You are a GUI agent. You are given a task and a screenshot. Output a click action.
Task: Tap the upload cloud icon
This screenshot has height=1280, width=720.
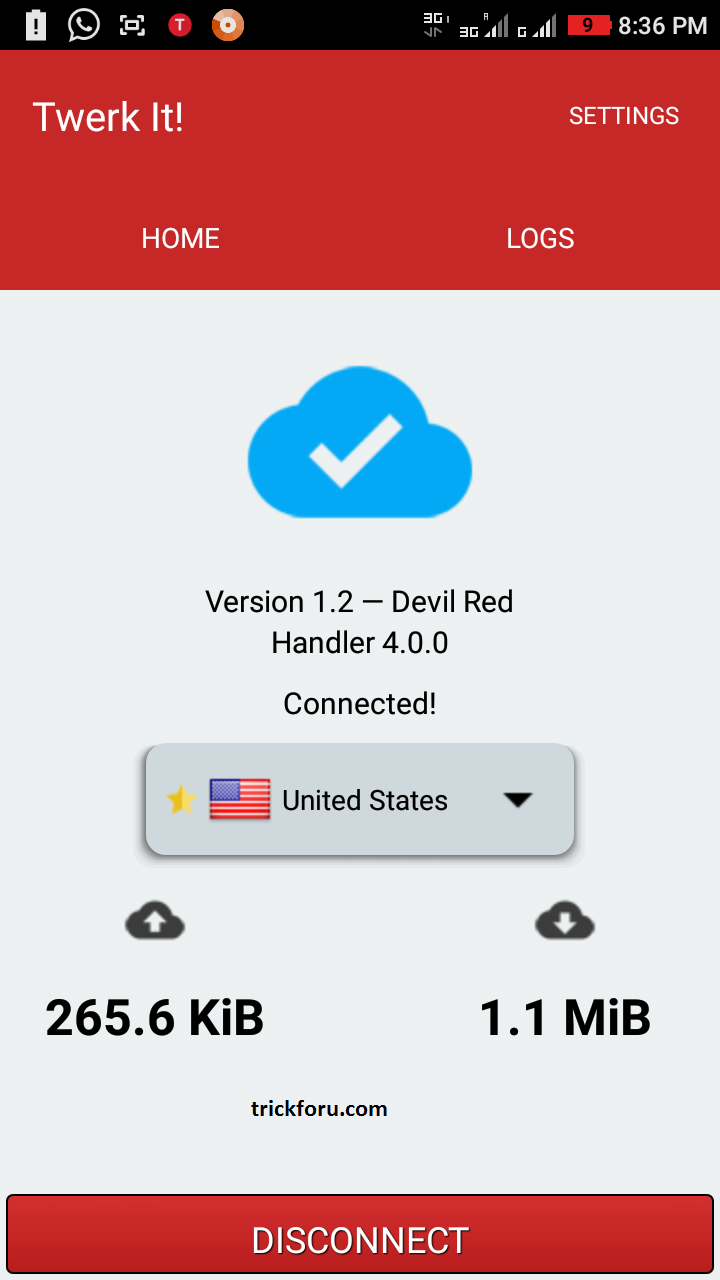pyautogui.click(x=155, y=921)
